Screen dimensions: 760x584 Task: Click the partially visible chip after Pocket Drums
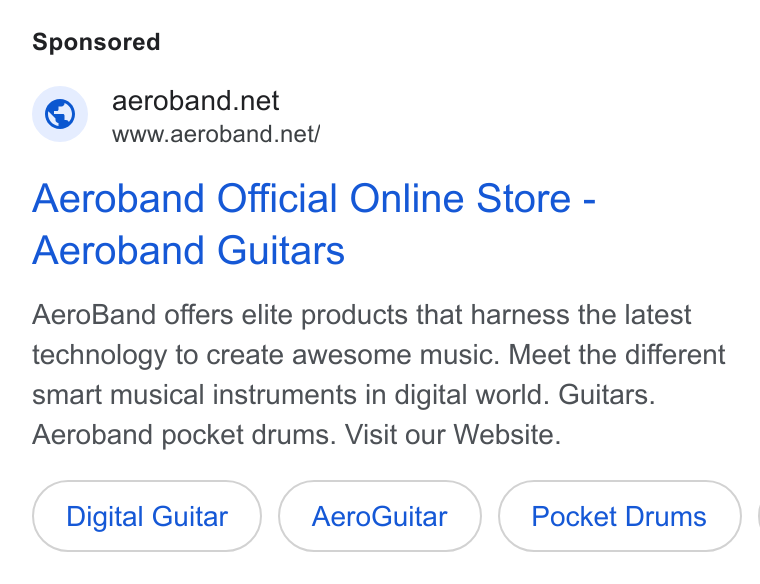[758, 516]
